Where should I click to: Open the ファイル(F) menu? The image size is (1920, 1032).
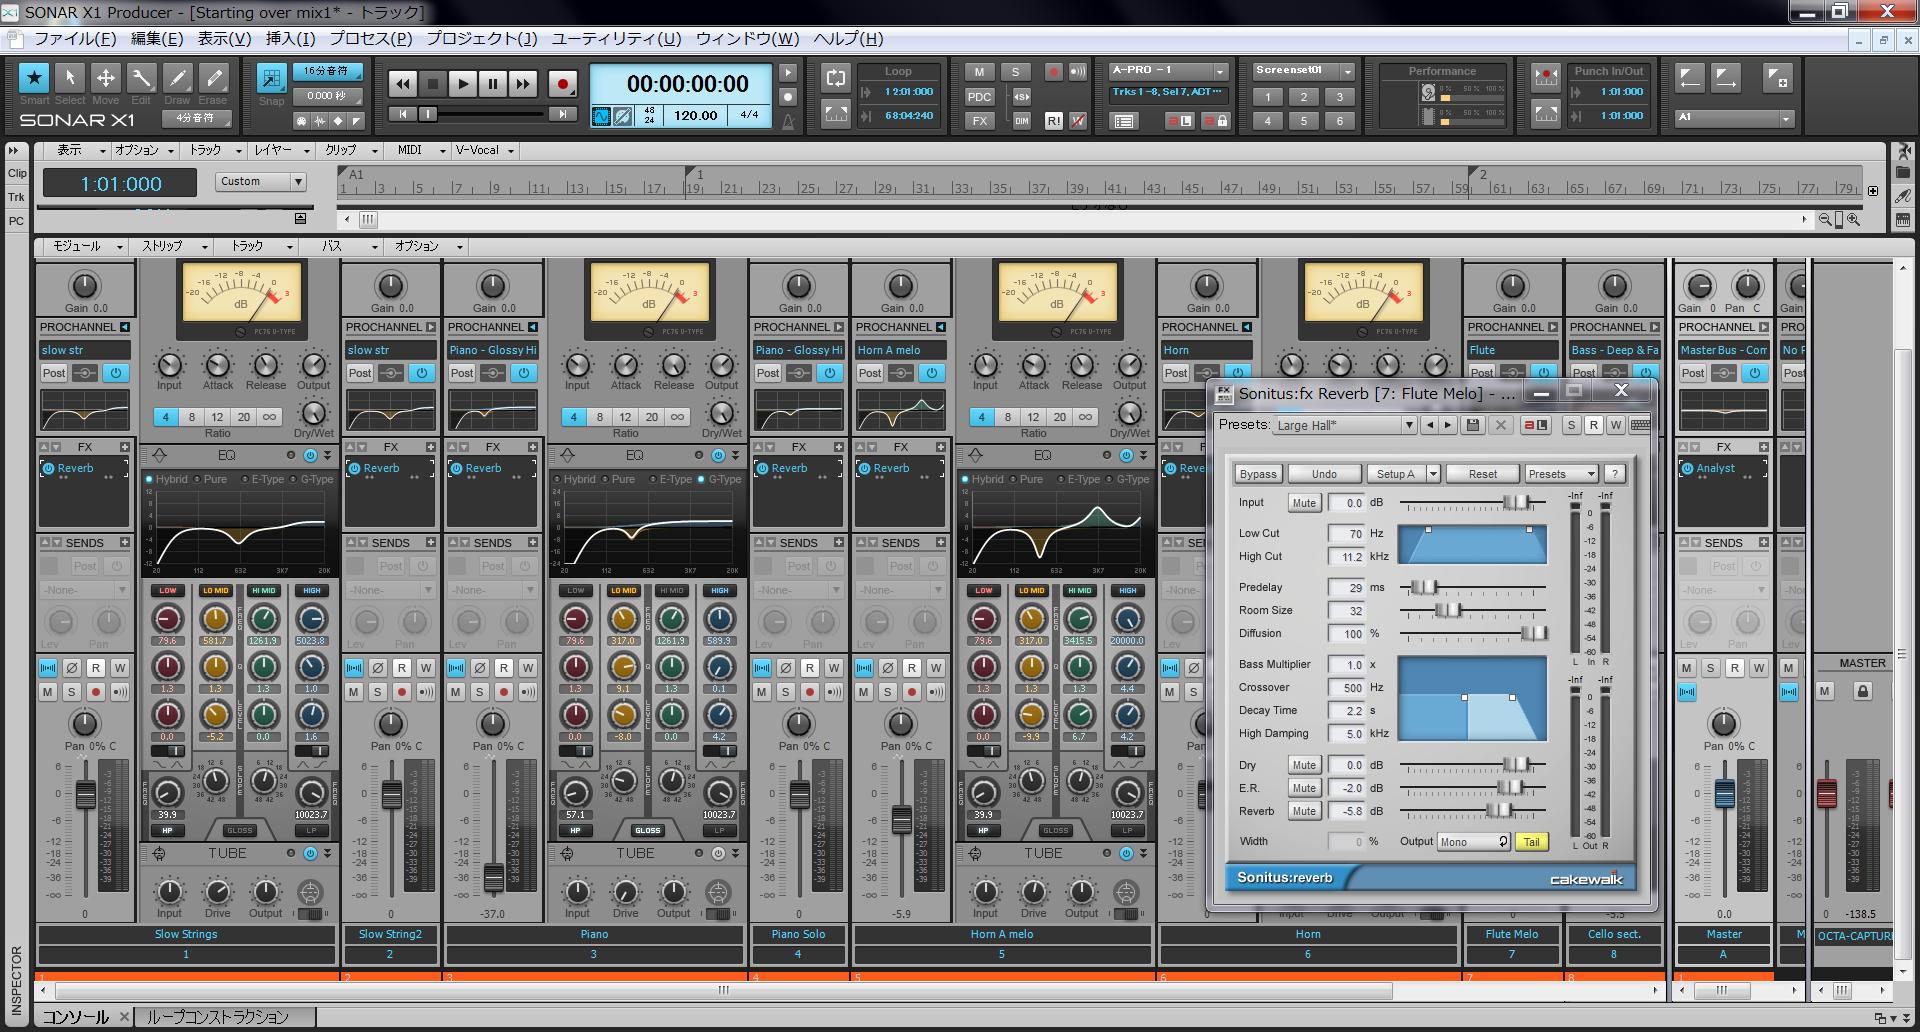(x=75, y=39)
